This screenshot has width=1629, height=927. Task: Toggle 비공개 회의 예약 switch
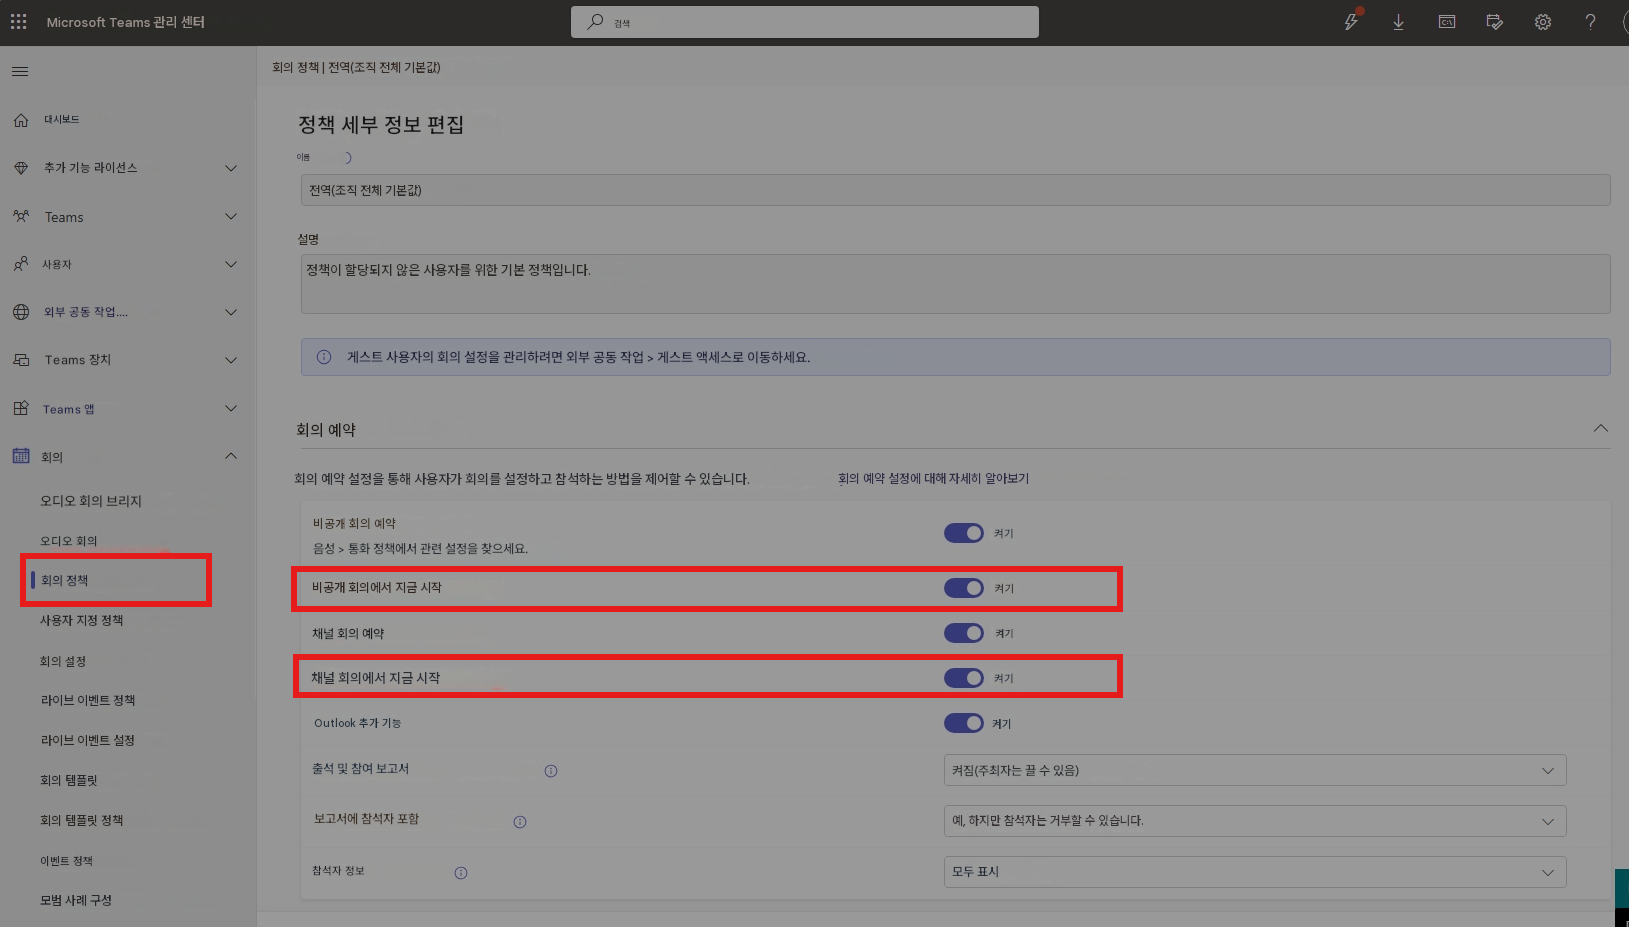point(964,533)
